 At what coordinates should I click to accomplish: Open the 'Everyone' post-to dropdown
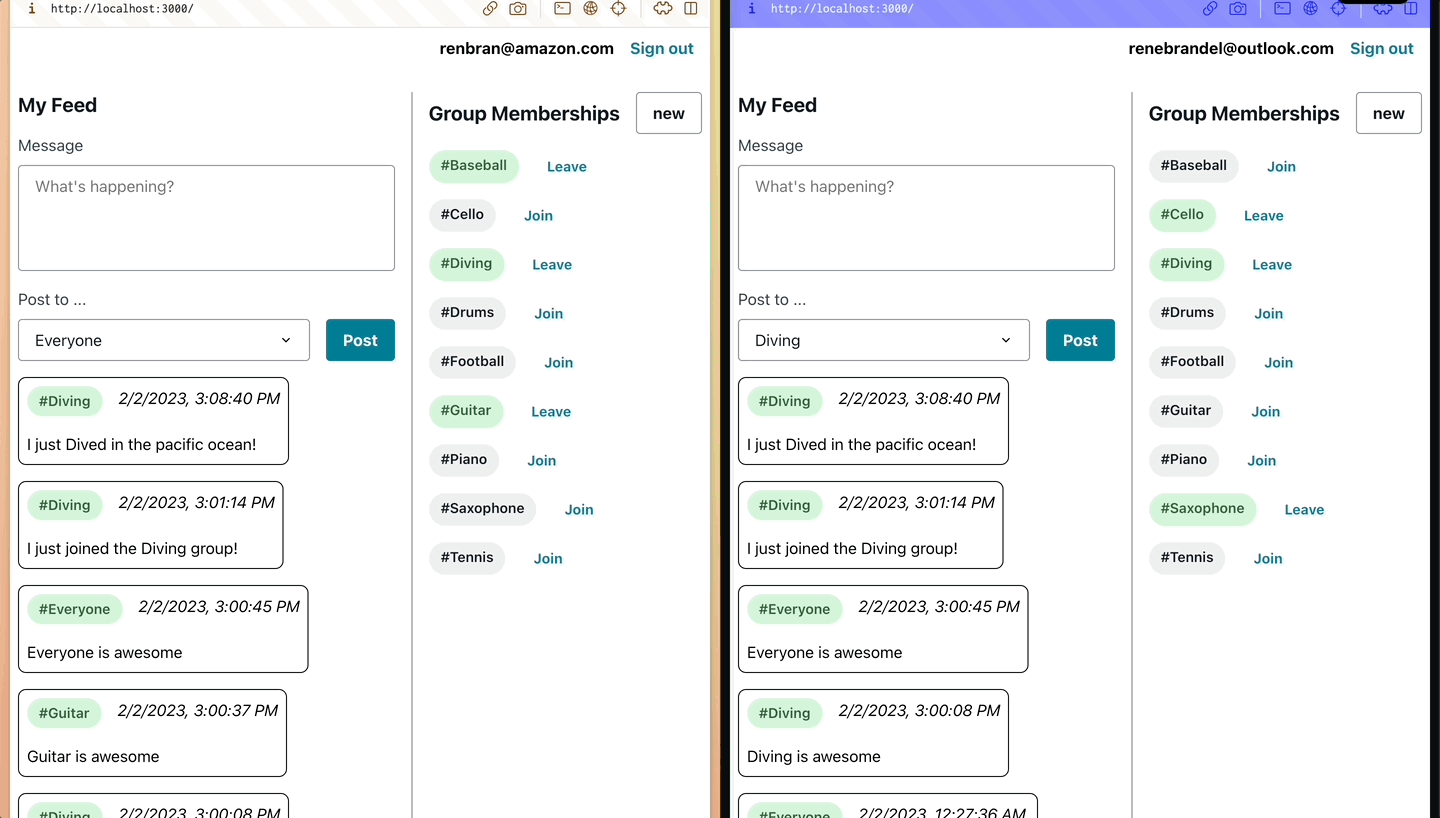(163, 340)
